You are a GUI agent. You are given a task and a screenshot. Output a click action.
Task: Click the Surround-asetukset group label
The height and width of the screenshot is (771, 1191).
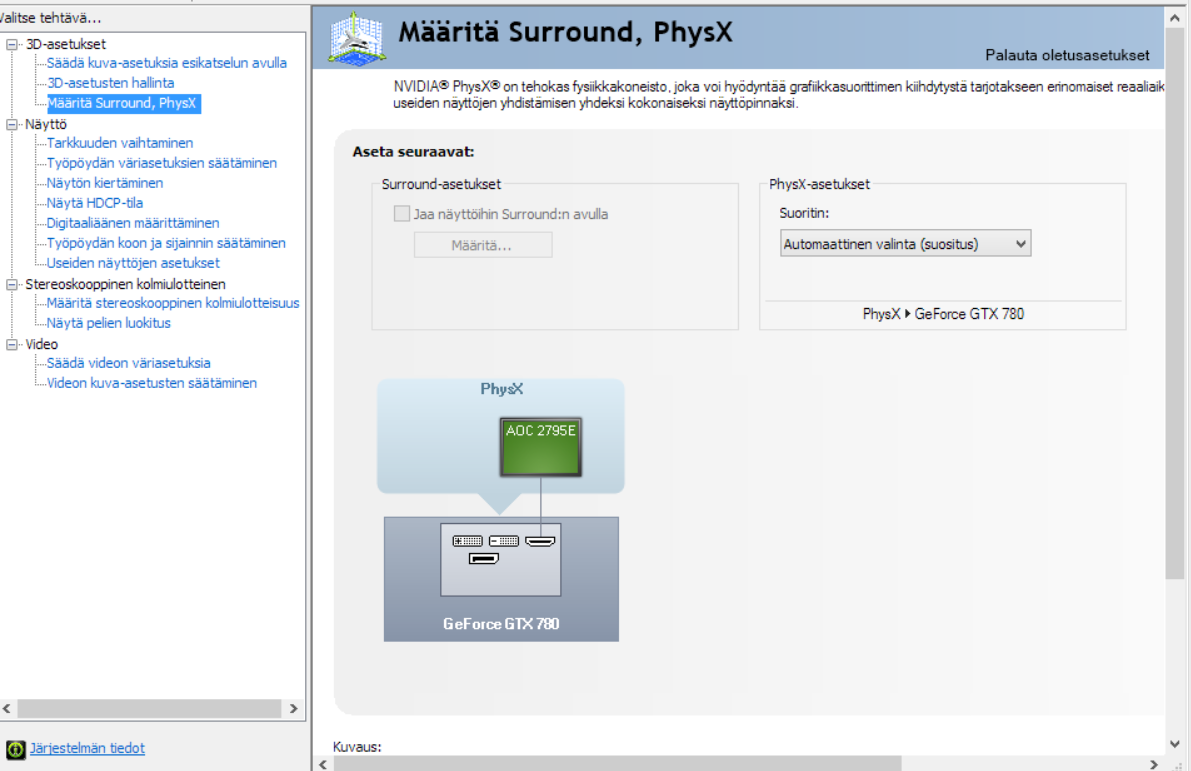point(441,184)
